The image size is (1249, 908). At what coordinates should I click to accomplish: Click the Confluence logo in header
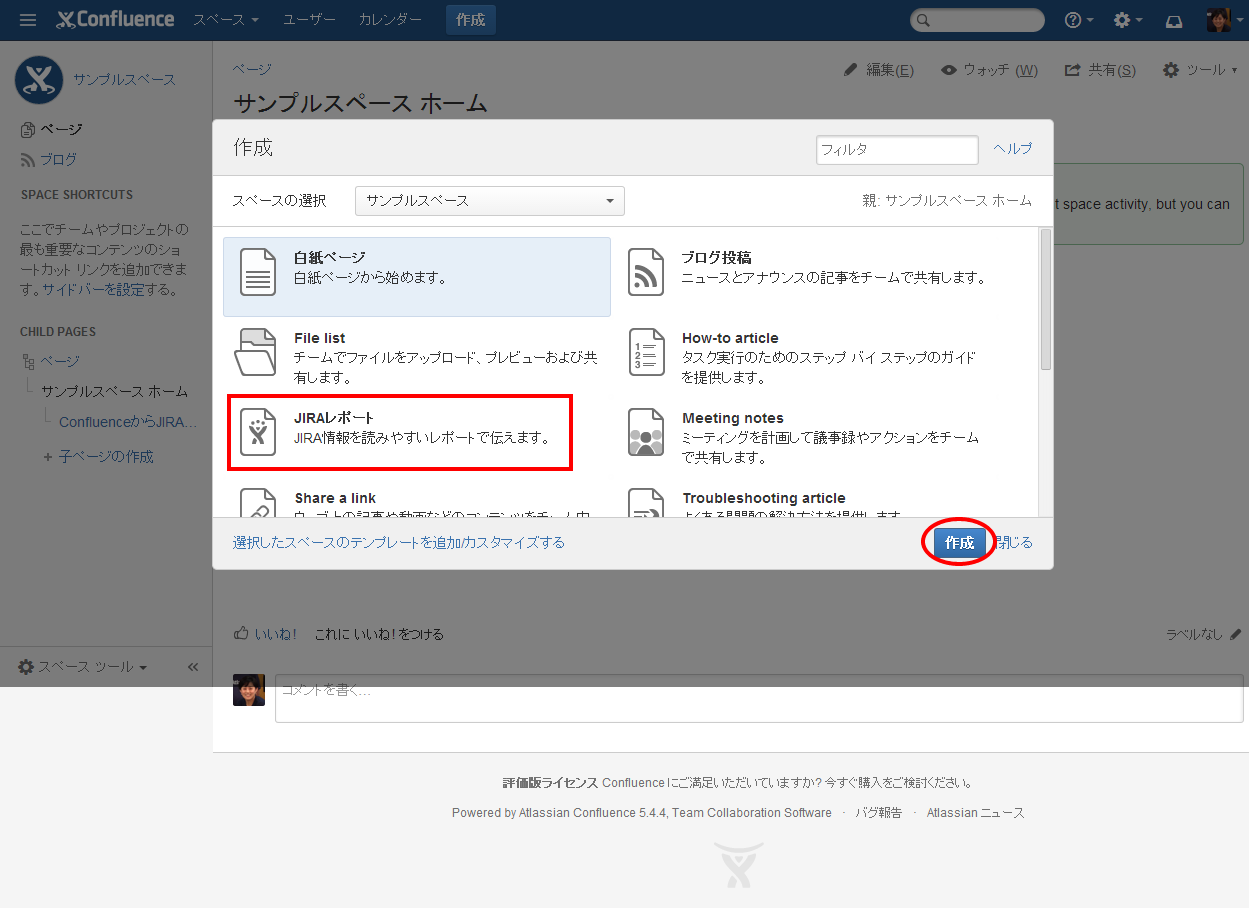(115, 20)
